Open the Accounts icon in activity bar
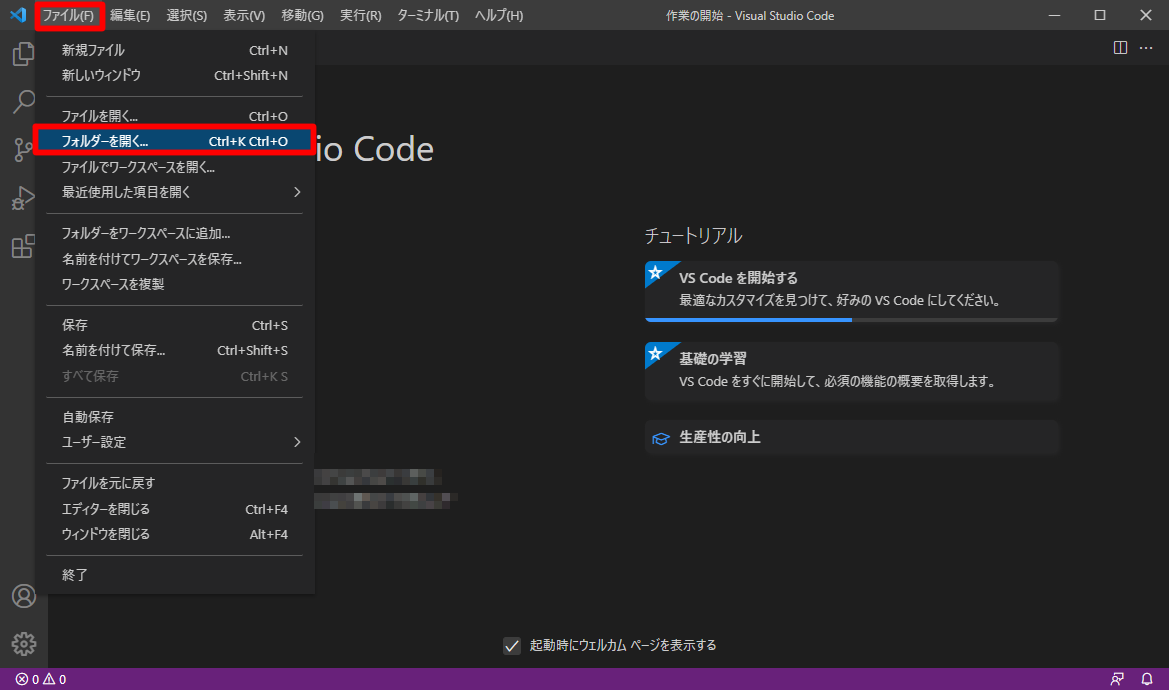The height and width of the screenshot is (690, 1169). coord(24,596)
